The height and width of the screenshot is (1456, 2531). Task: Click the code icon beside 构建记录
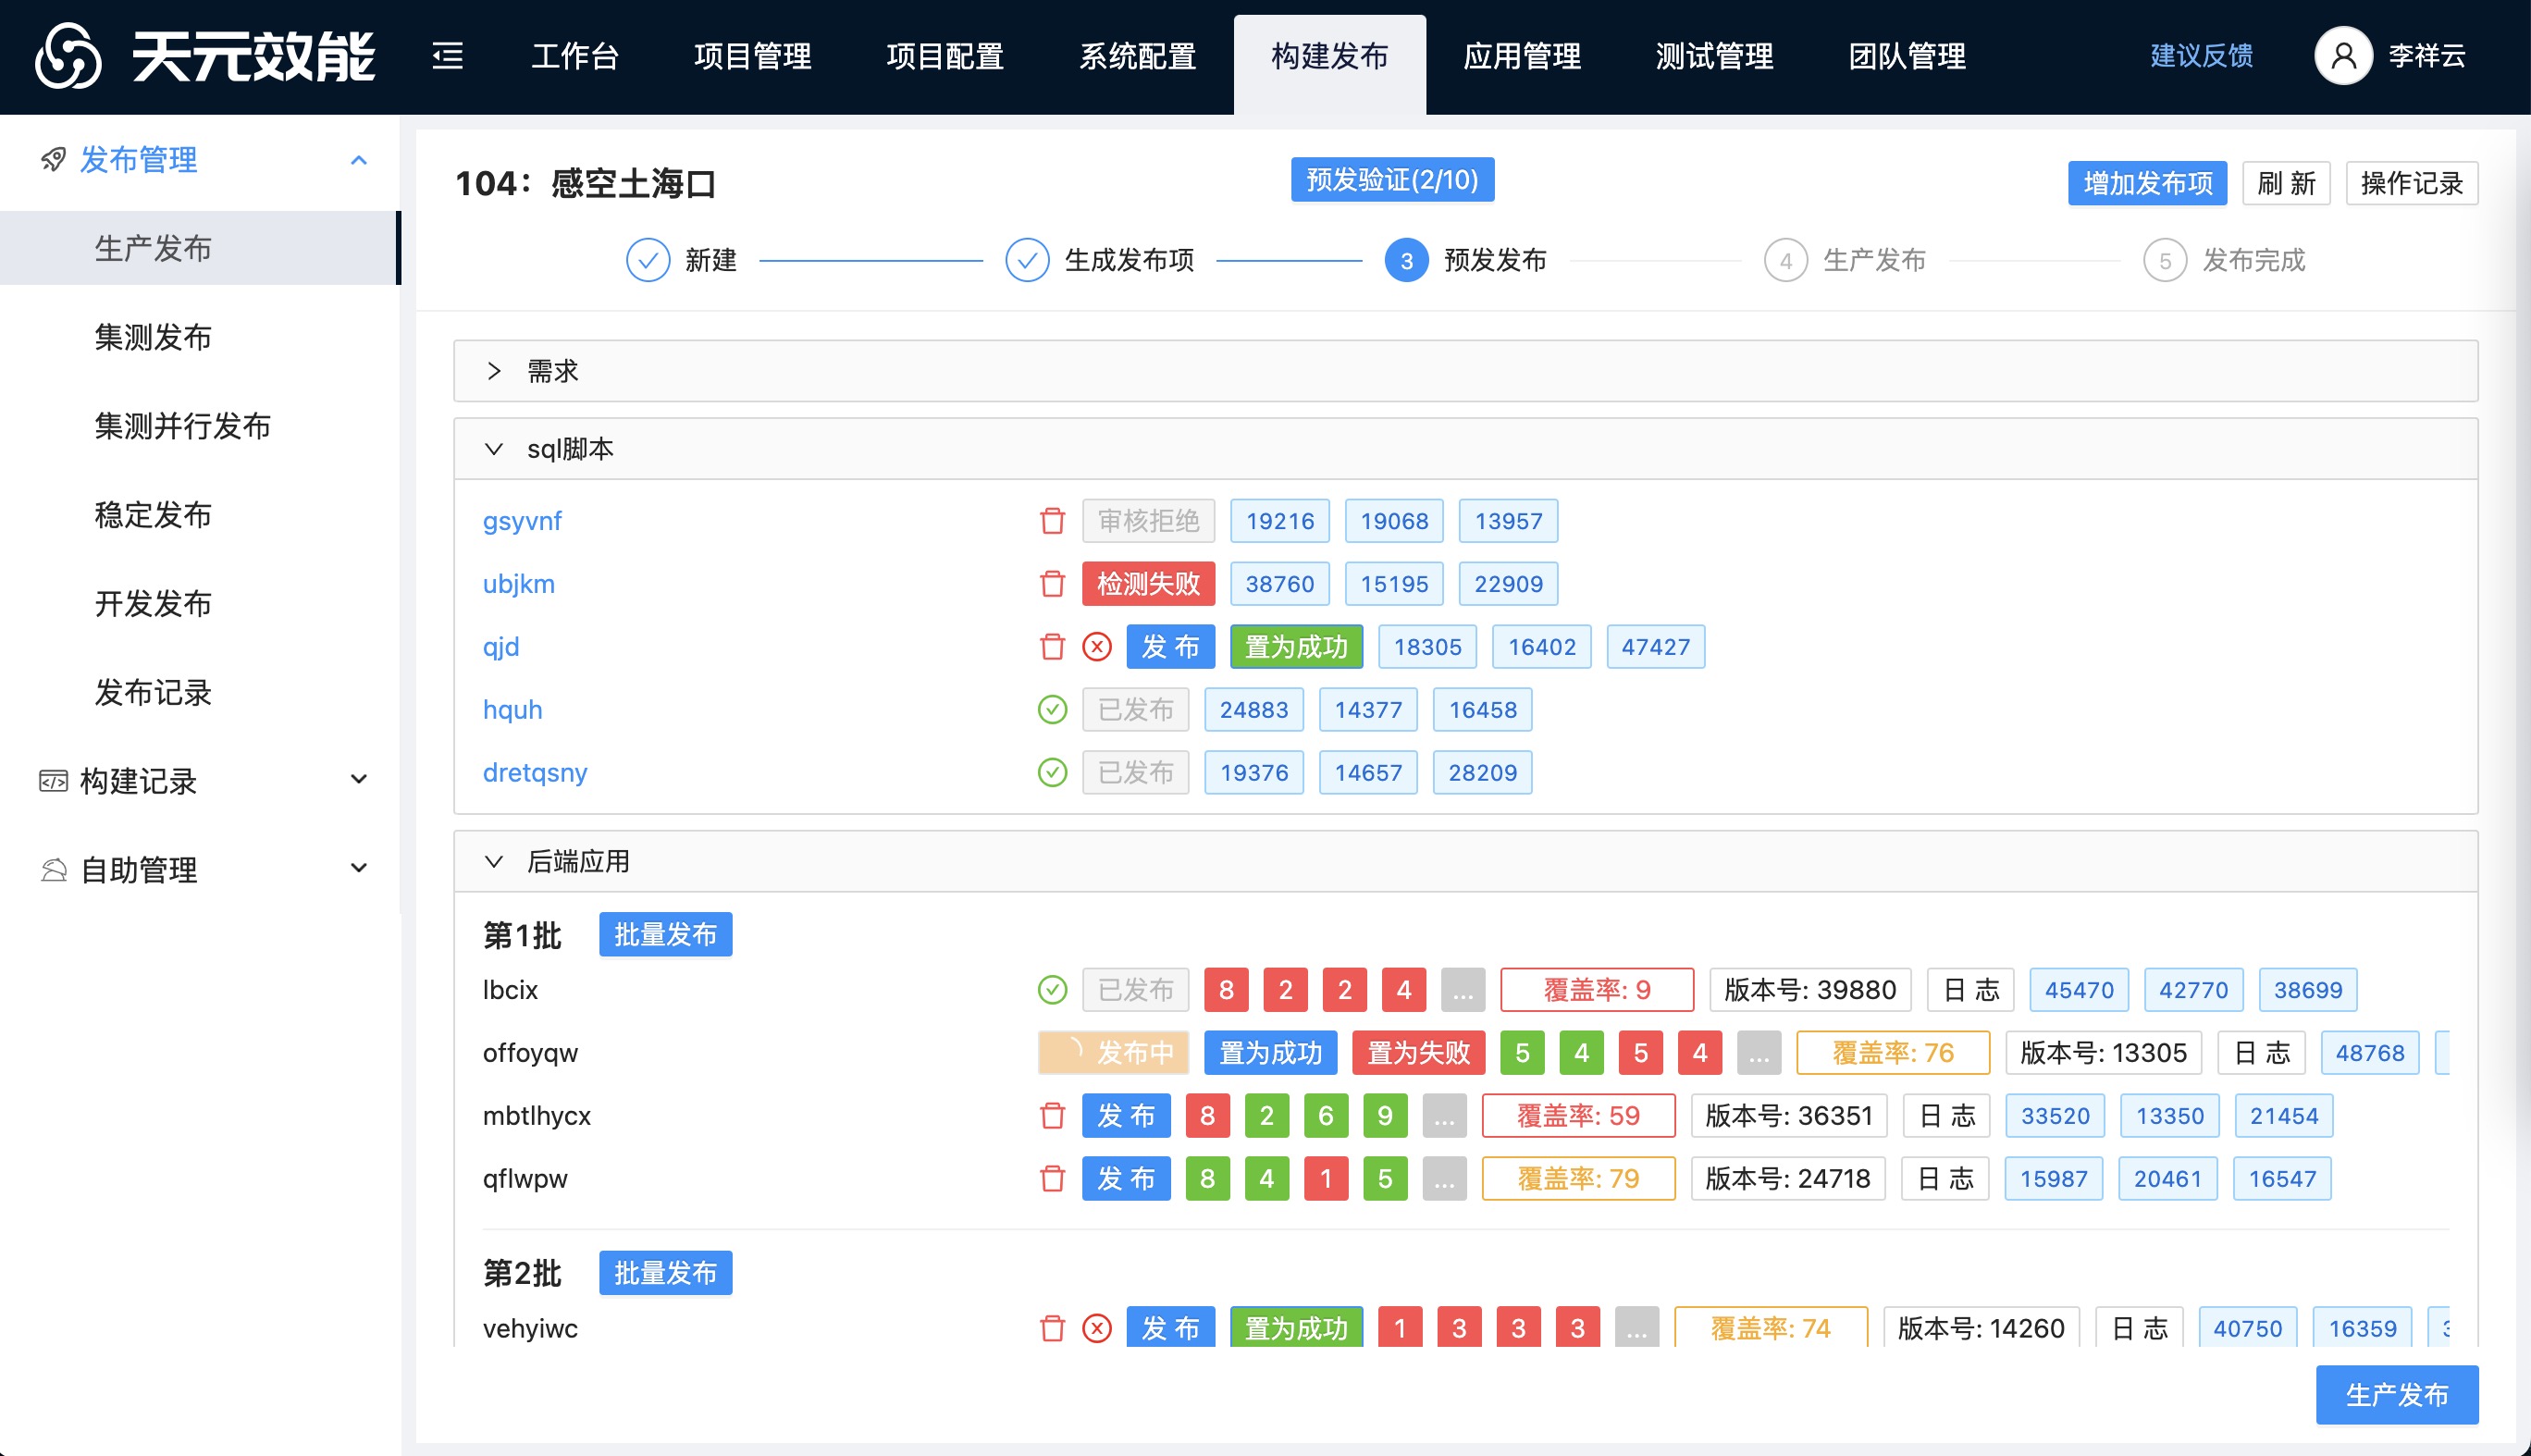coord(53,781)
